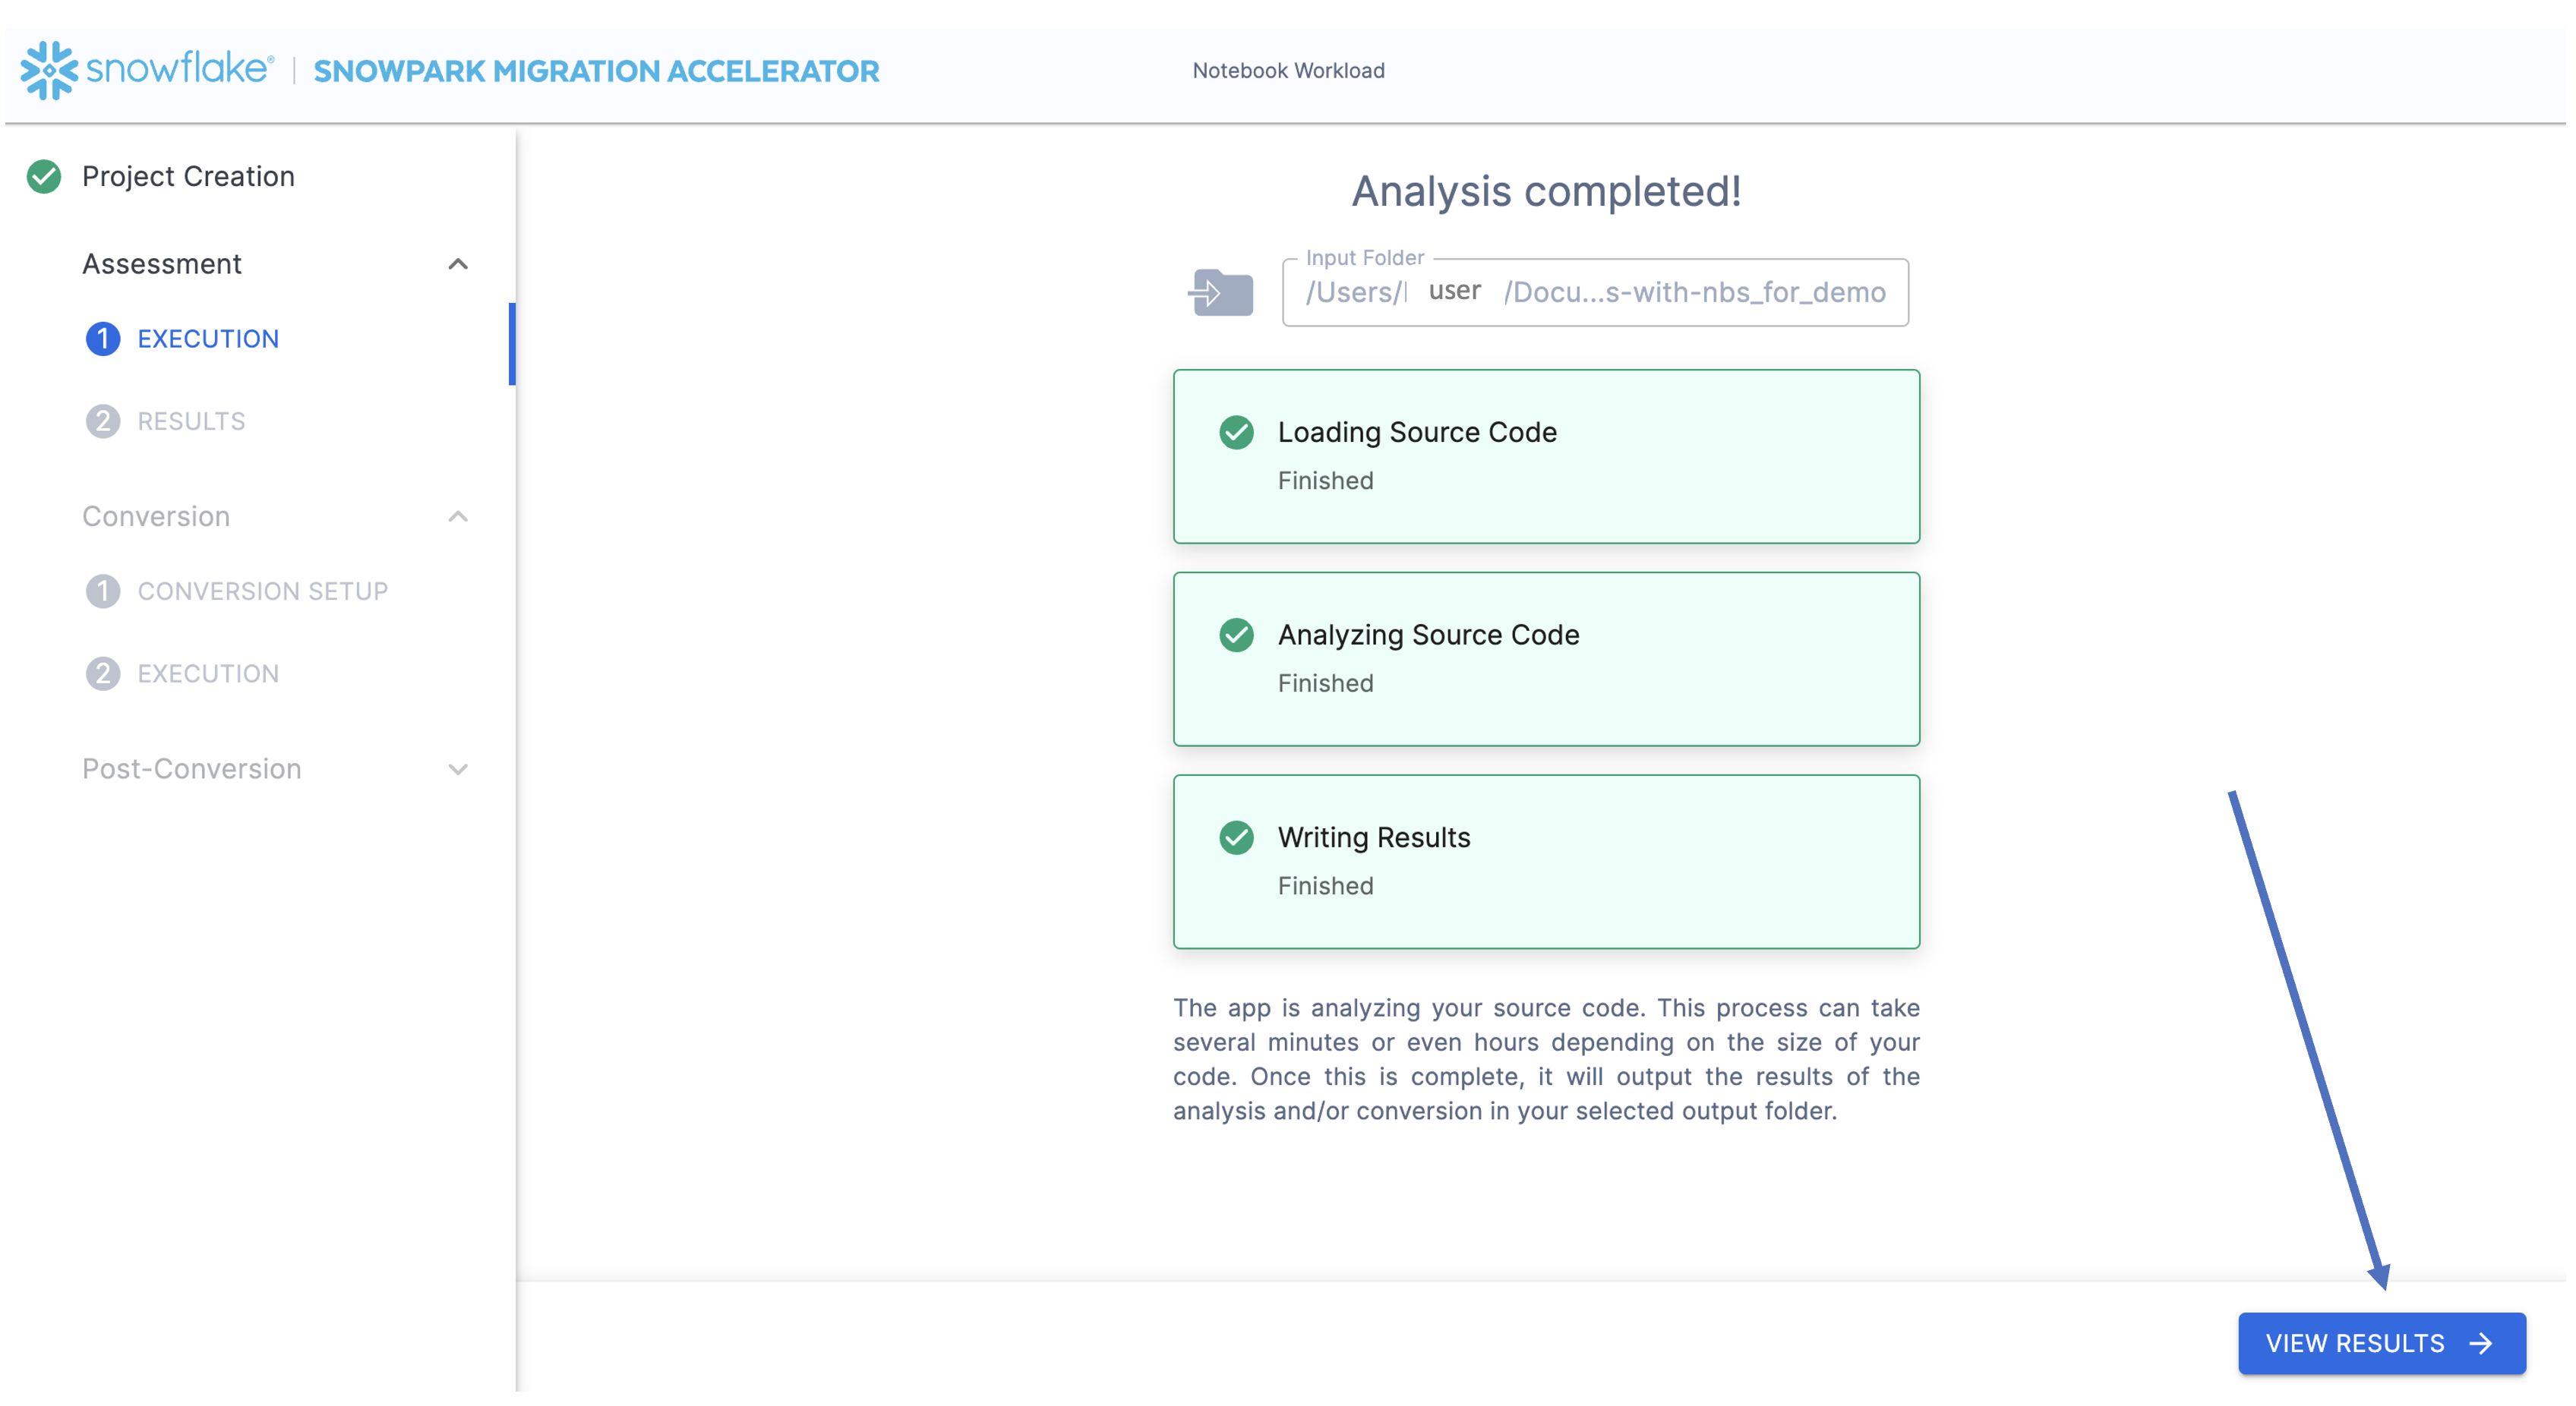
Task: Open the EXECUTION step under Assessment
Action: coord(208,338)
